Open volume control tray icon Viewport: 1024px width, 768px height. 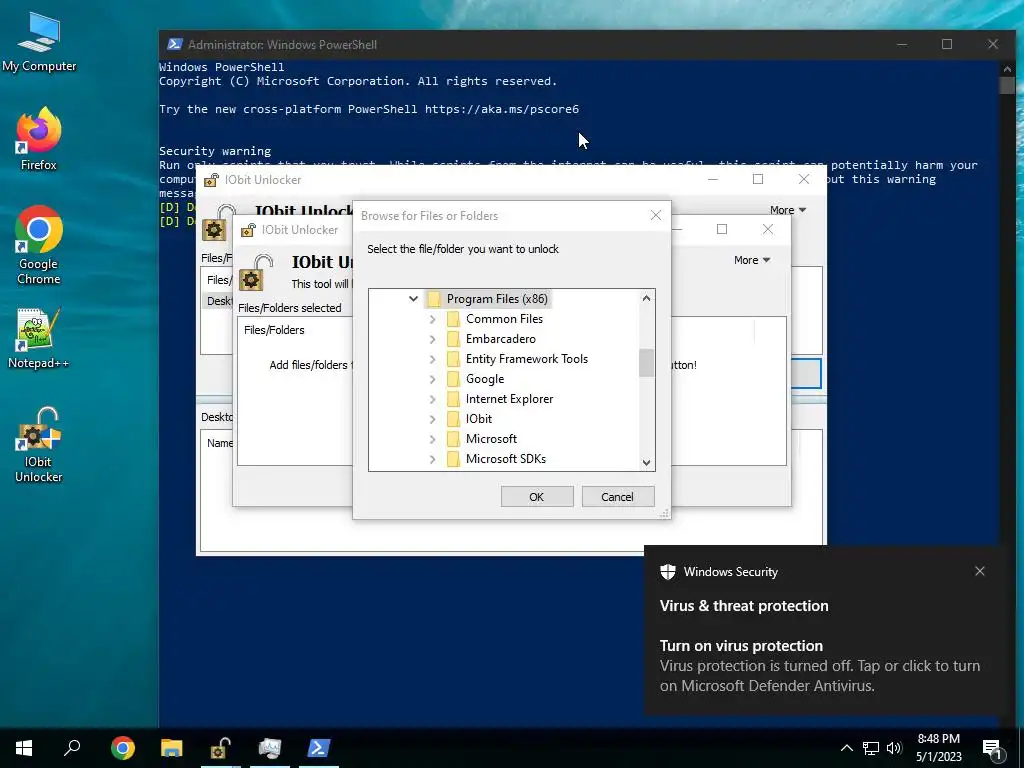pos(894,748)
